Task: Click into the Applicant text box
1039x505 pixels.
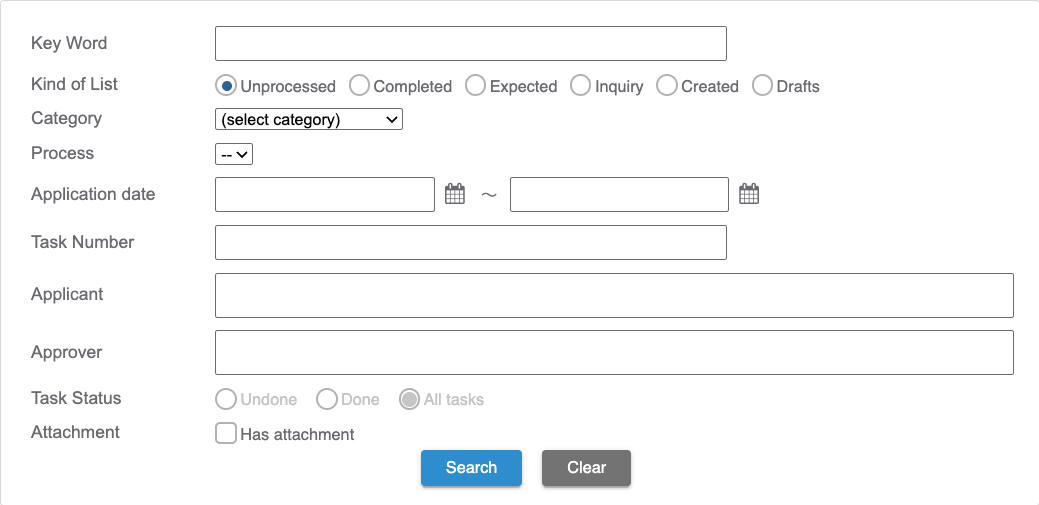Action: (x=614, y=296)
